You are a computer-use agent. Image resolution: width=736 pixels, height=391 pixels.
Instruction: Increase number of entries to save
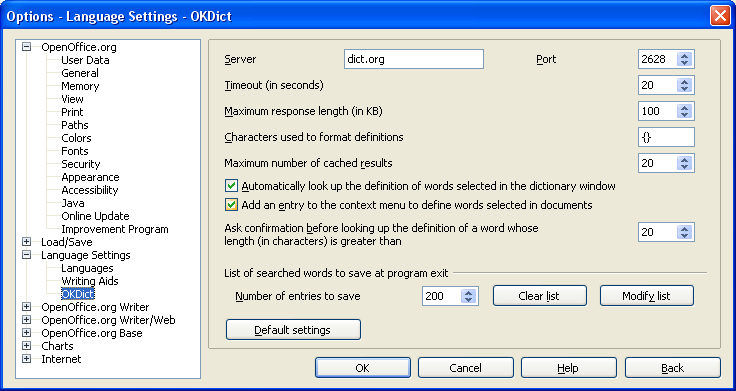[x=468, y=292]
